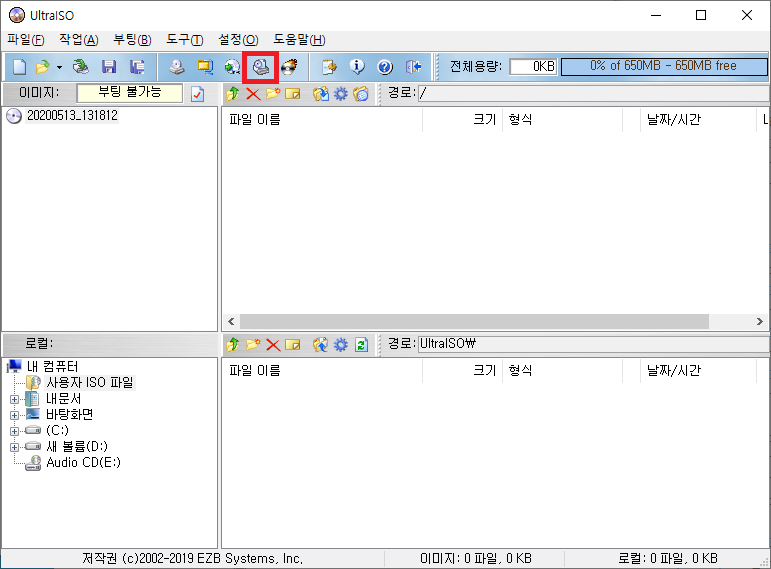Click the Extract icon in image toolbar
The width and height of the screenshot is (771, 569).
tap(321, 93)
